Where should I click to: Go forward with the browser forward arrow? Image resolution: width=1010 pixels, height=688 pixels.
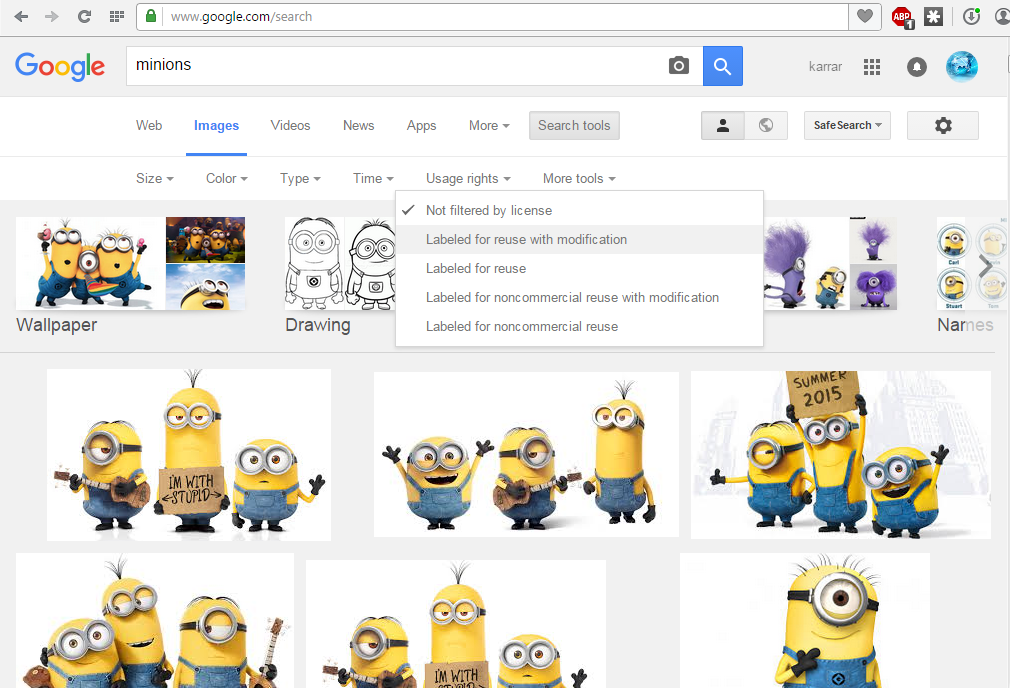[x=52, y=16]
